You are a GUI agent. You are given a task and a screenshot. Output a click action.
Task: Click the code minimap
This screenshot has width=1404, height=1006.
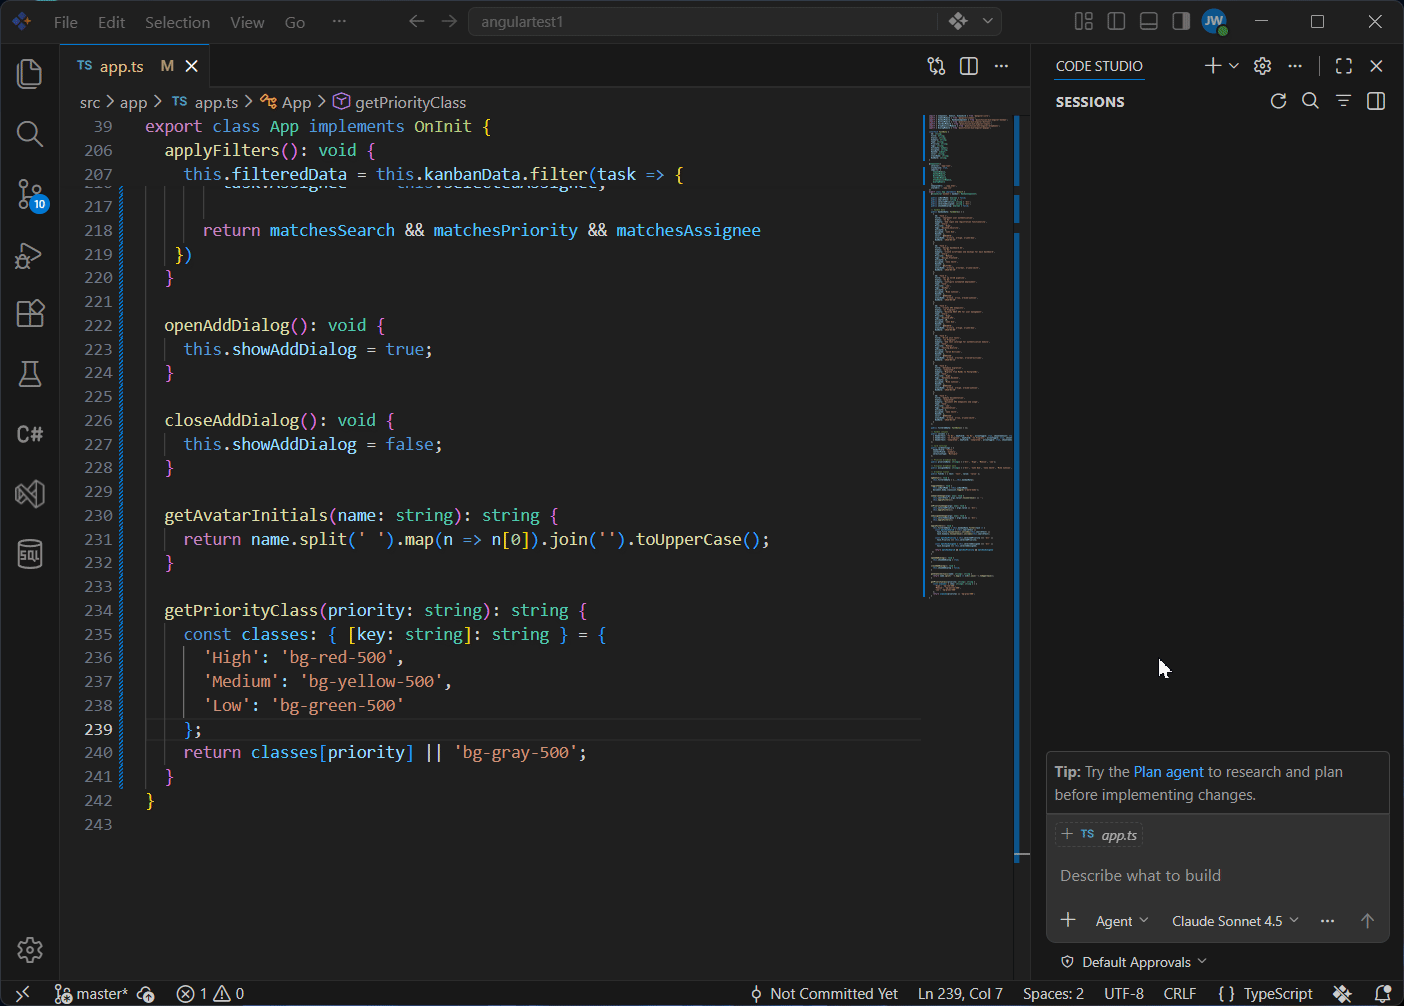point(970,355)
